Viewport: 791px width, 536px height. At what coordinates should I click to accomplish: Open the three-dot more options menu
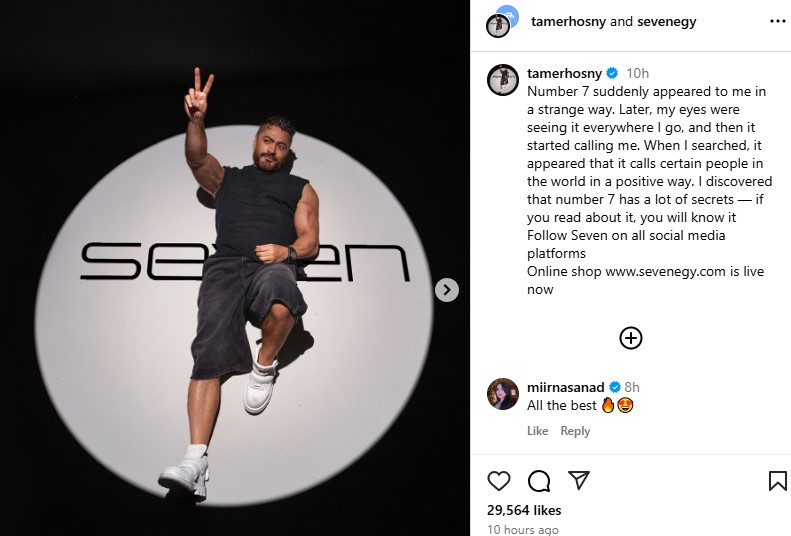(777, 21)
